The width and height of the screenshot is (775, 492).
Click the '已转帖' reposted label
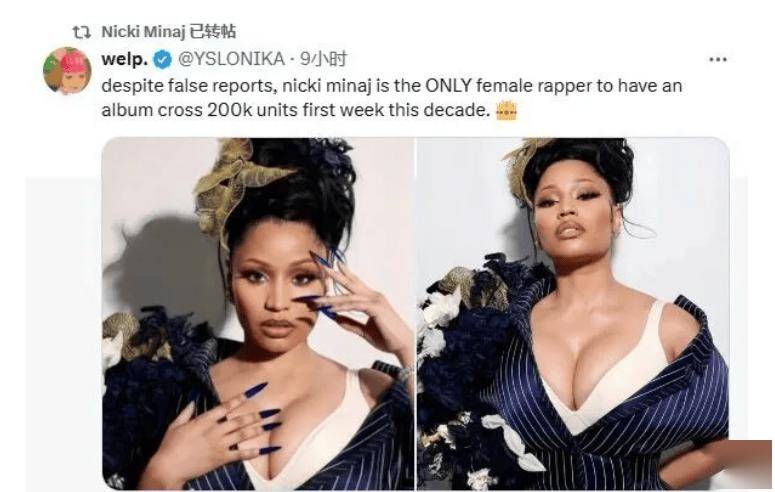[213, 32]
